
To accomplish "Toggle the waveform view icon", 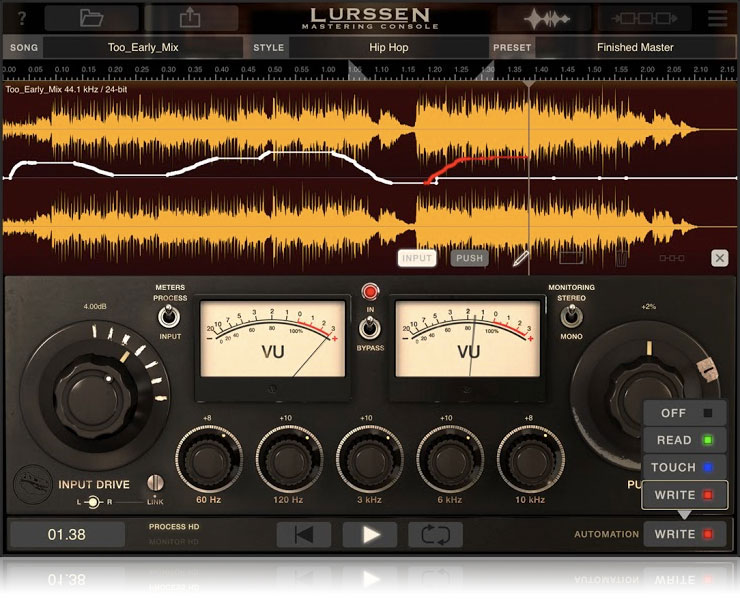I will [x=547, y=18].
